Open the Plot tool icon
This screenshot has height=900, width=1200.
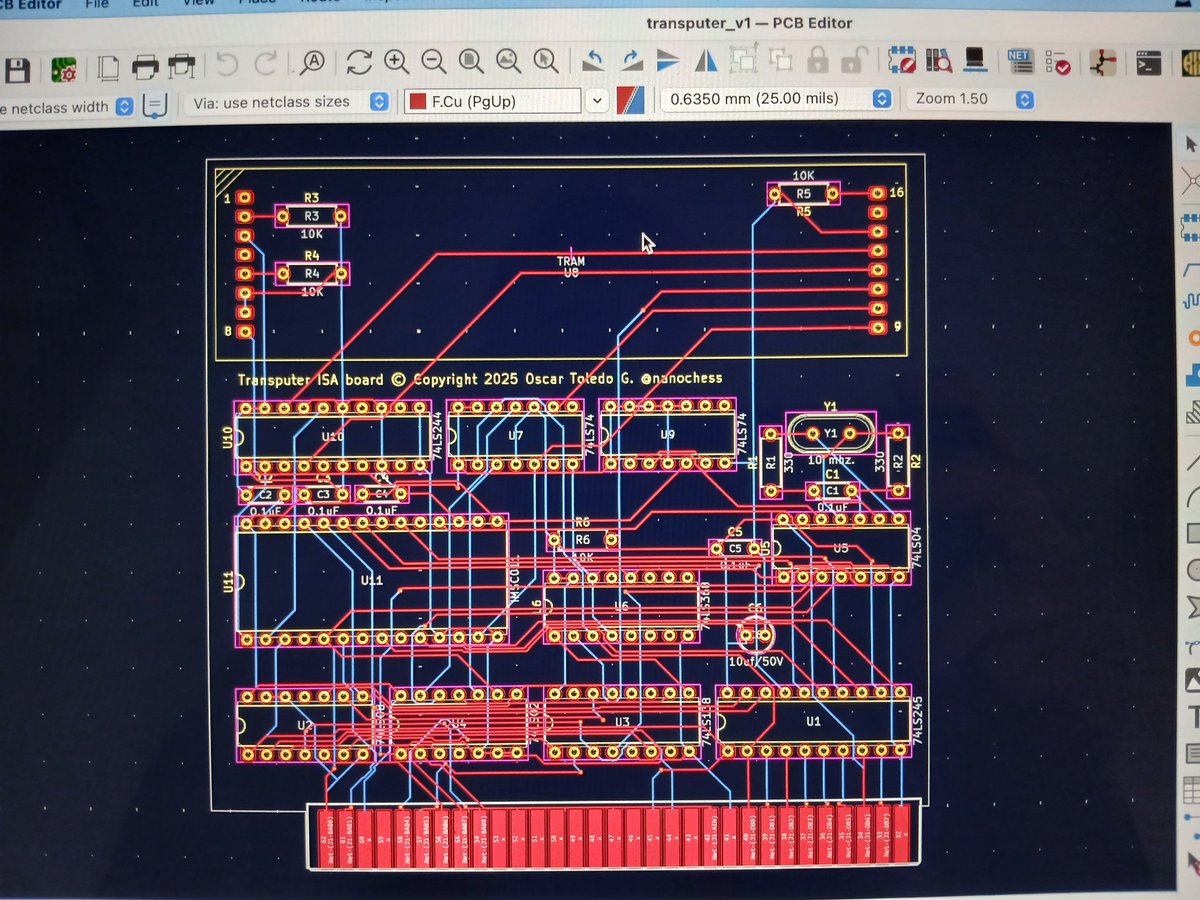point(182,66)
